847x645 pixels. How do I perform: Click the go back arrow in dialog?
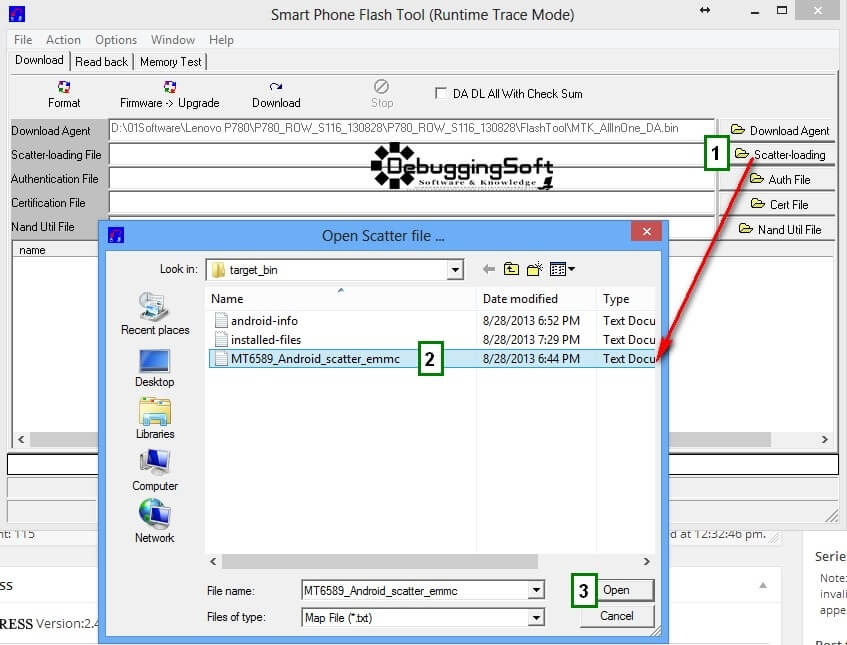[x=489, y=269]
